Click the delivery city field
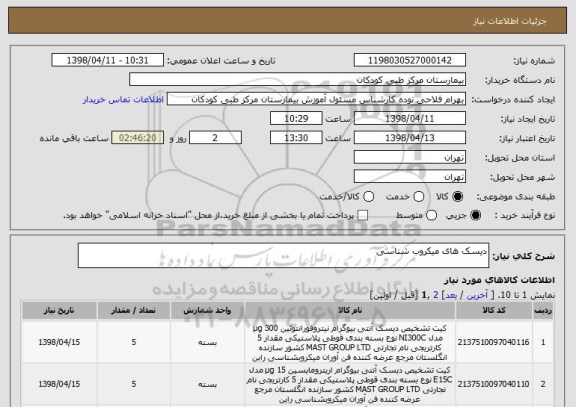The width and height of the screenshot is (576, 407). tap(410, 177)
